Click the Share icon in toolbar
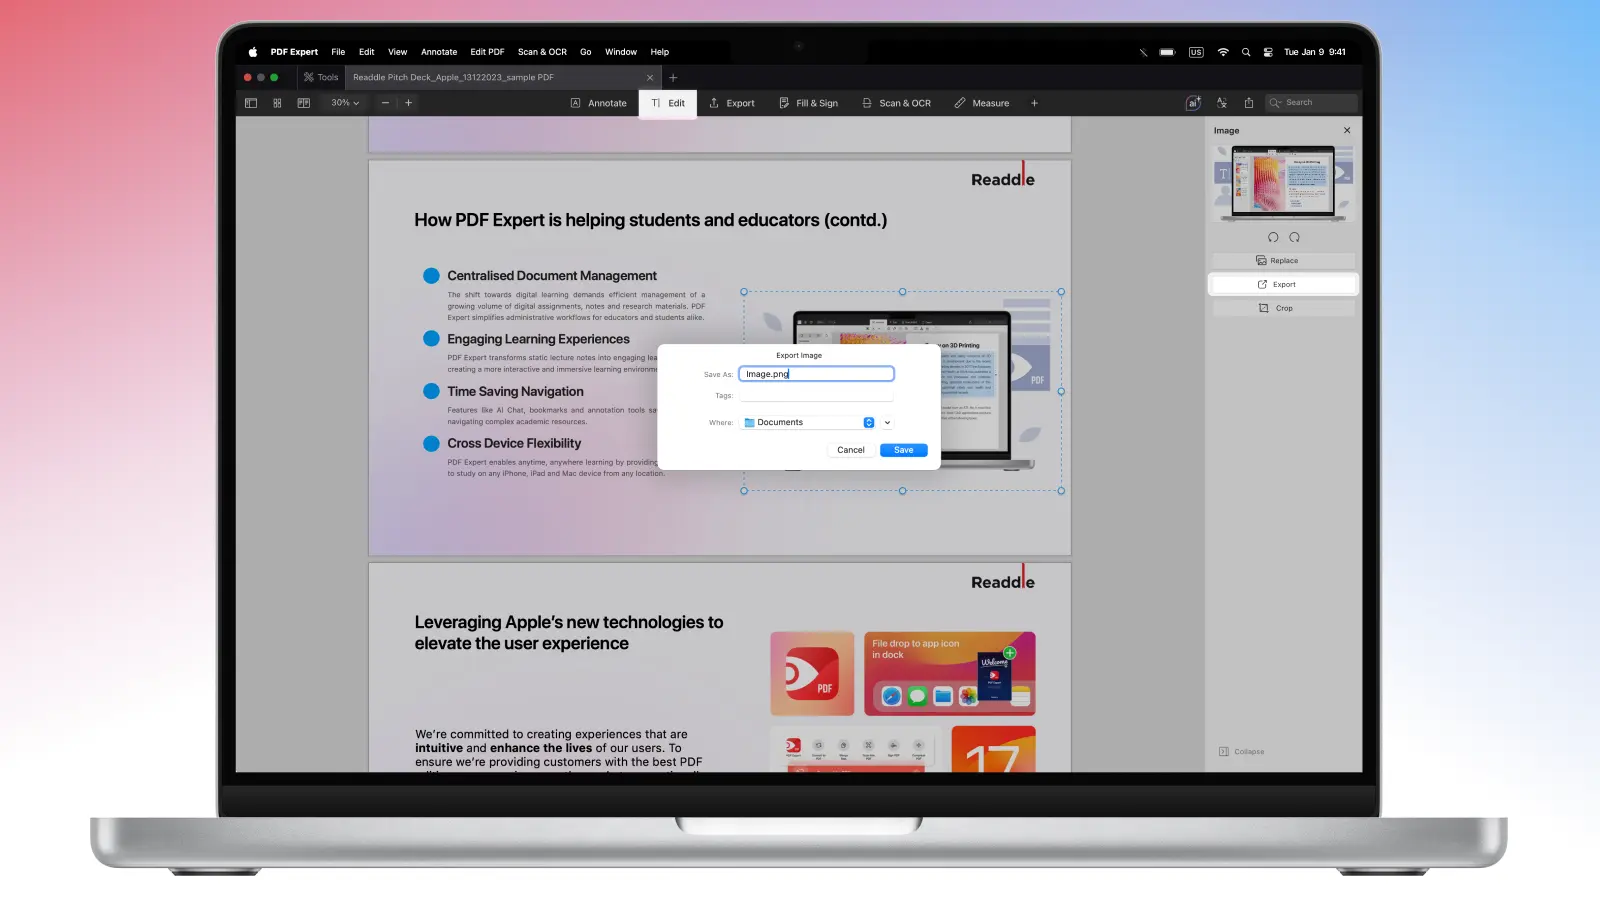This screenshot has height=900, width=1600. [1249, 103]
